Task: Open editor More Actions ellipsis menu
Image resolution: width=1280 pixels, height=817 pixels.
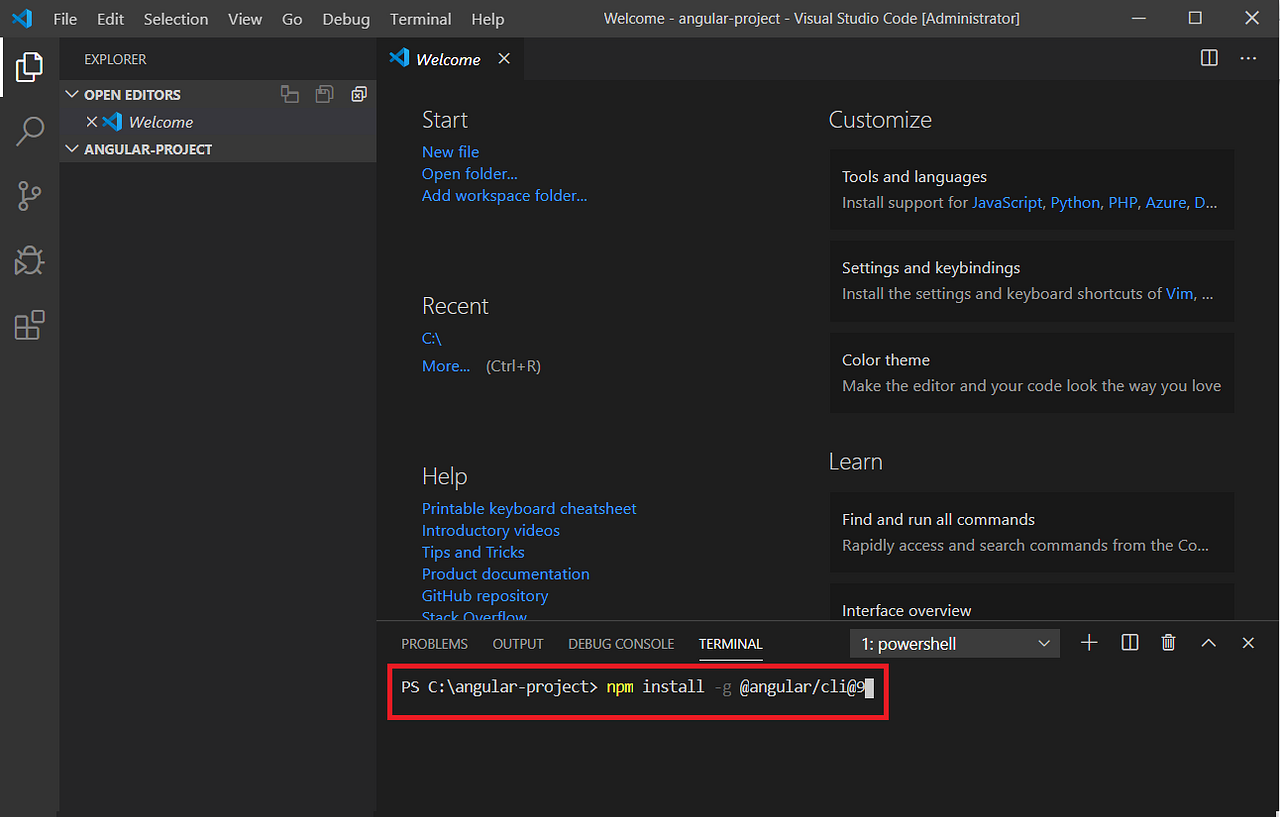Action: 1248,58
